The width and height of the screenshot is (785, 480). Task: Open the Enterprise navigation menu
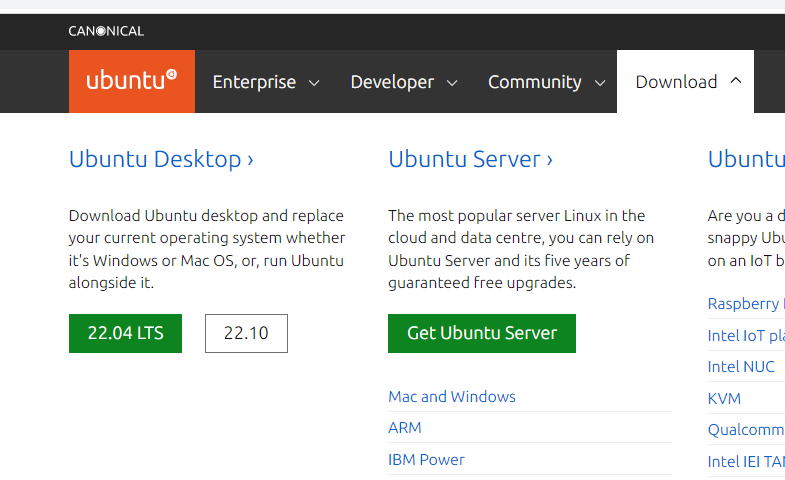click(x=265, y=82)
